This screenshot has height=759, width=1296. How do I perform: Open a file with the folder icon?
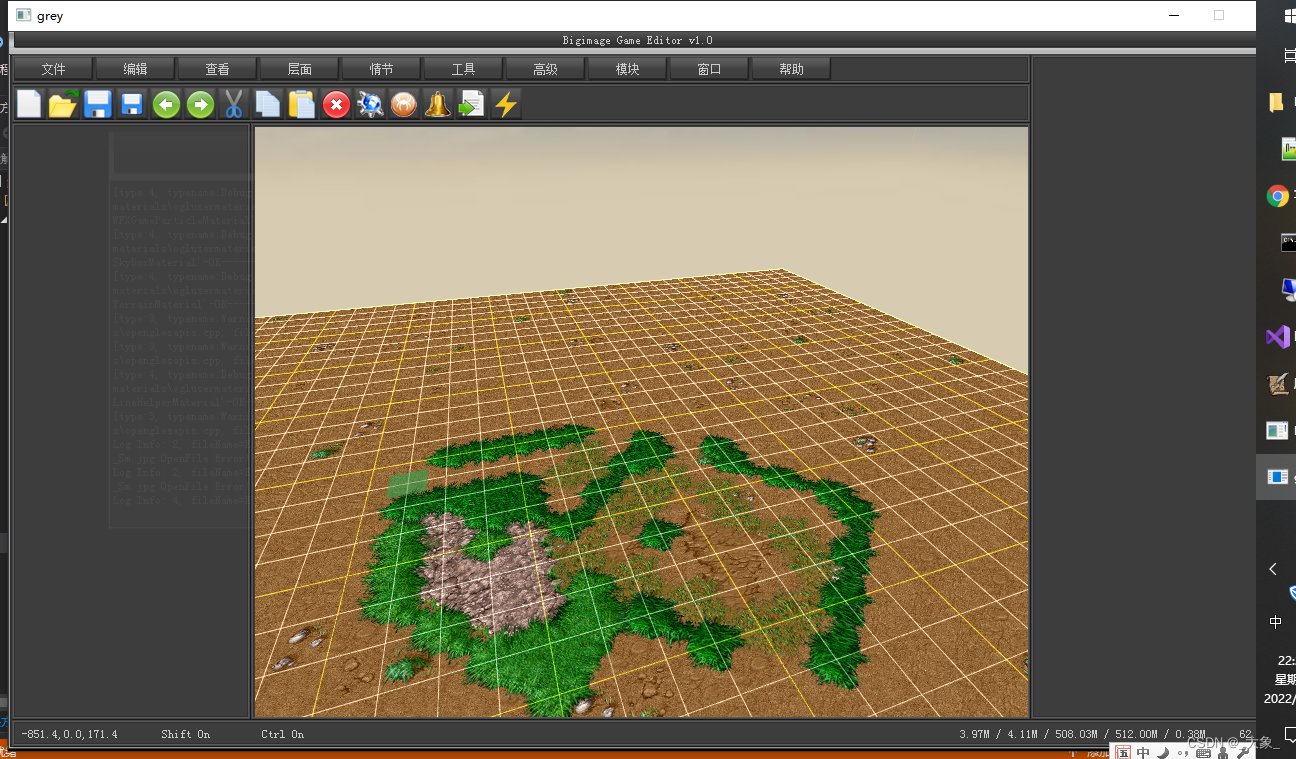click(x=63, y=104)
